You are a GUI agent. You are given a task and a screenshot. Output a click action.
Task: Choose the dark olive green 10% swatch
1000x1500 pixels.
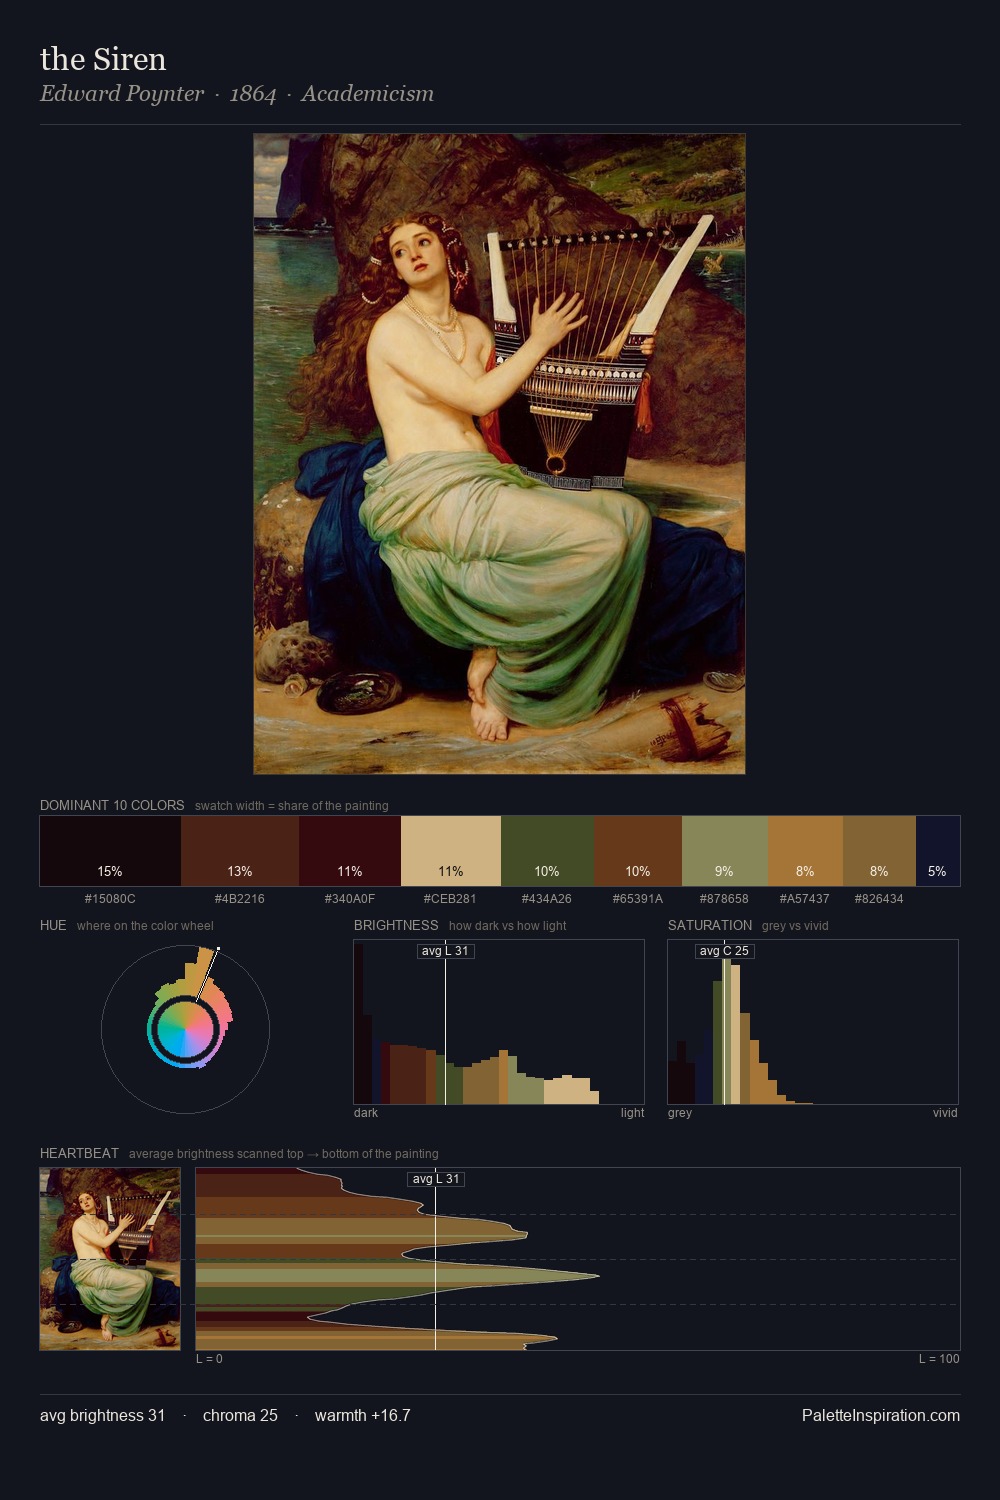[547, 851]
